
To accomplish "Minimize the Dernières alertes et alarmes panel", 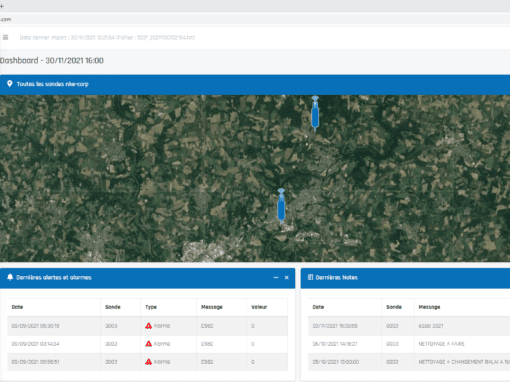I will [x=276, y=277].
